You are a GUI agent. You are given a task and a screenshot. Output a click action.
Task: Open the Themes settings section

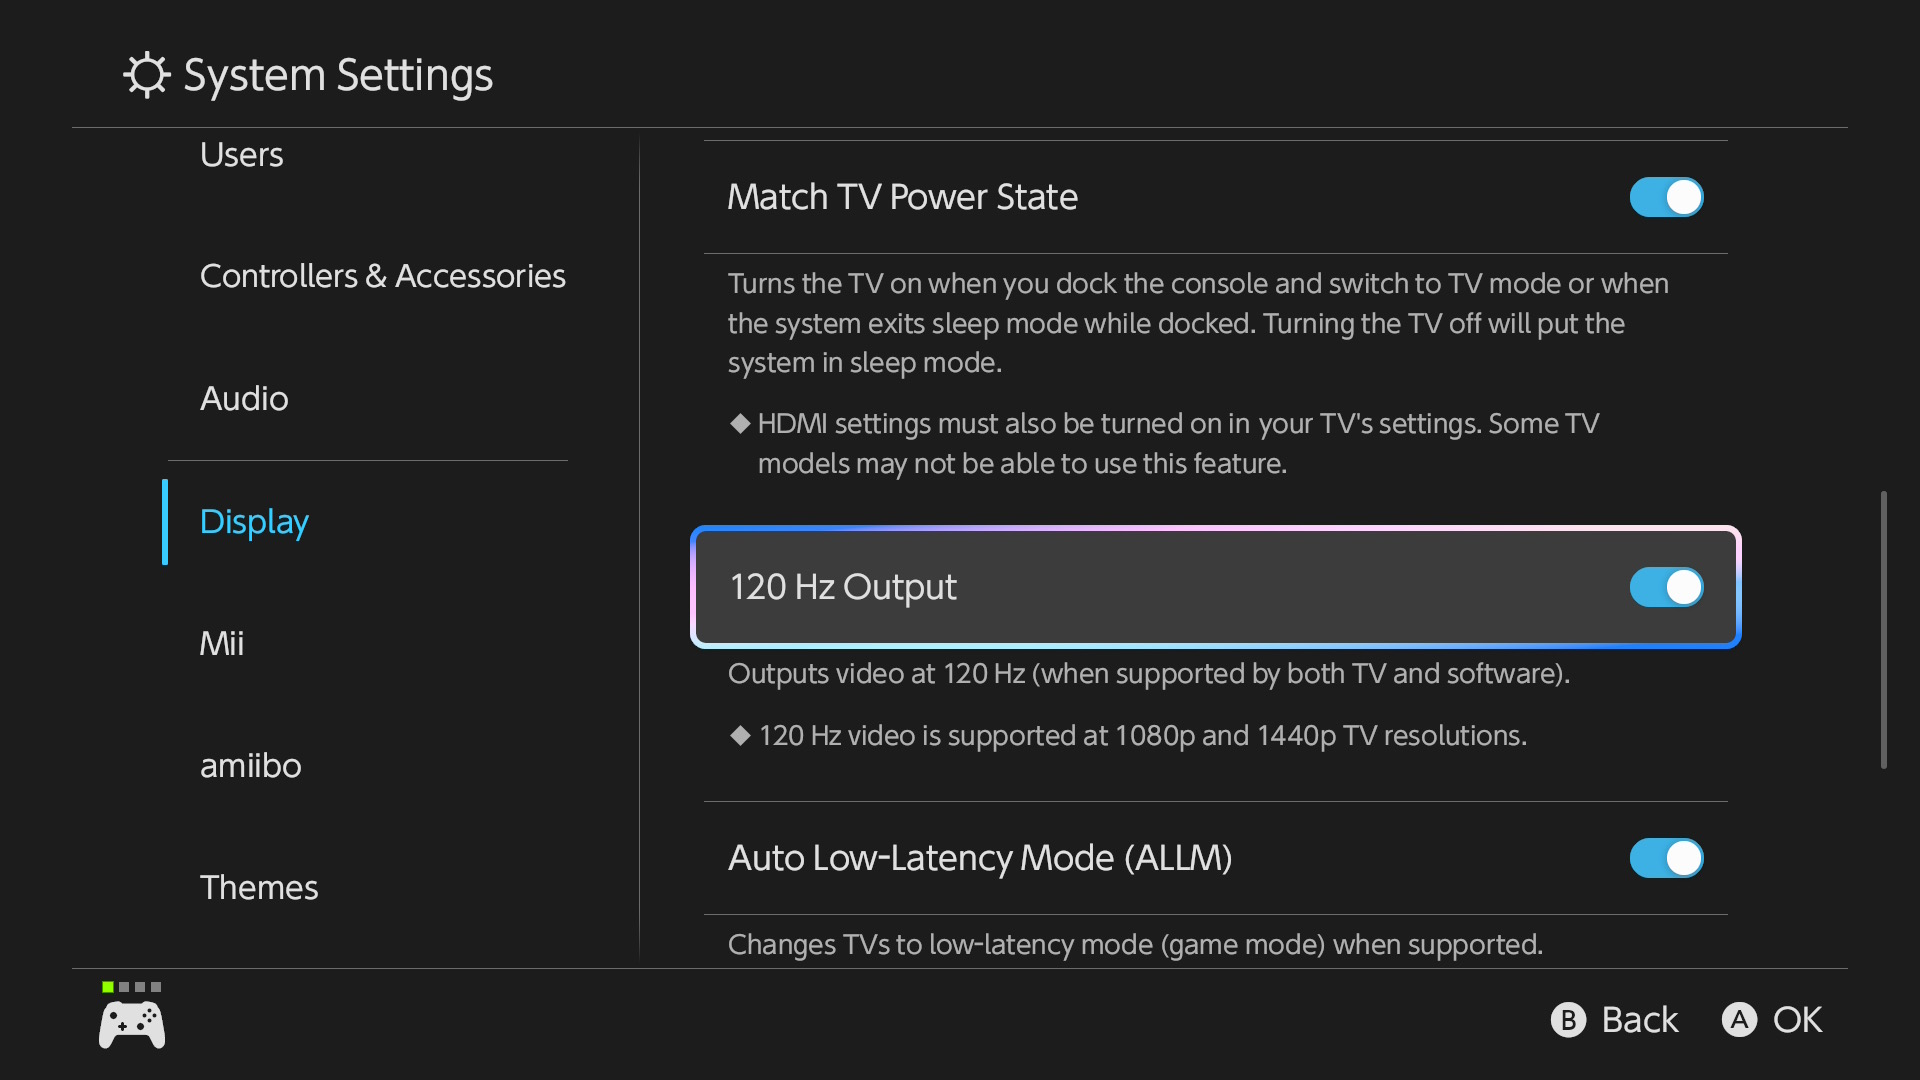[259, 888]
